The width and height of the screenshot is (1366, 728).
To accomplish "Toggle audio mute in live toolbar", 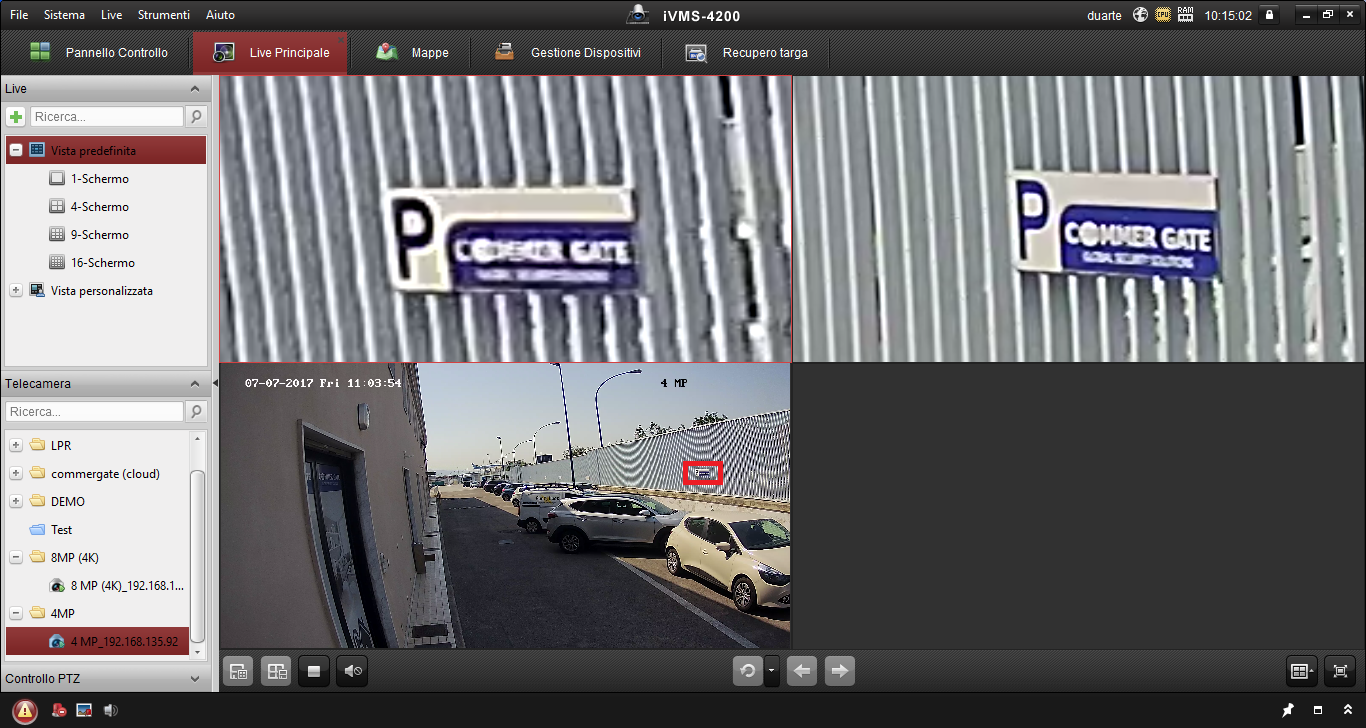I will click(352, 672).
